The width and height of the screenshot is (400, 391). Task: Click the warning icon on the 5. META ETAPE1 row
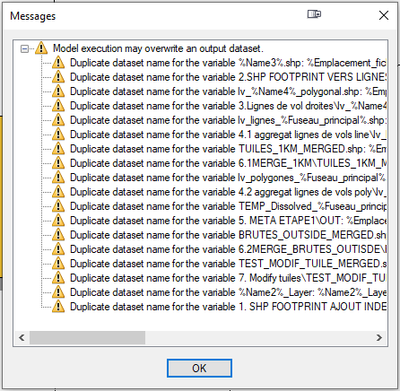click(58, 220)
